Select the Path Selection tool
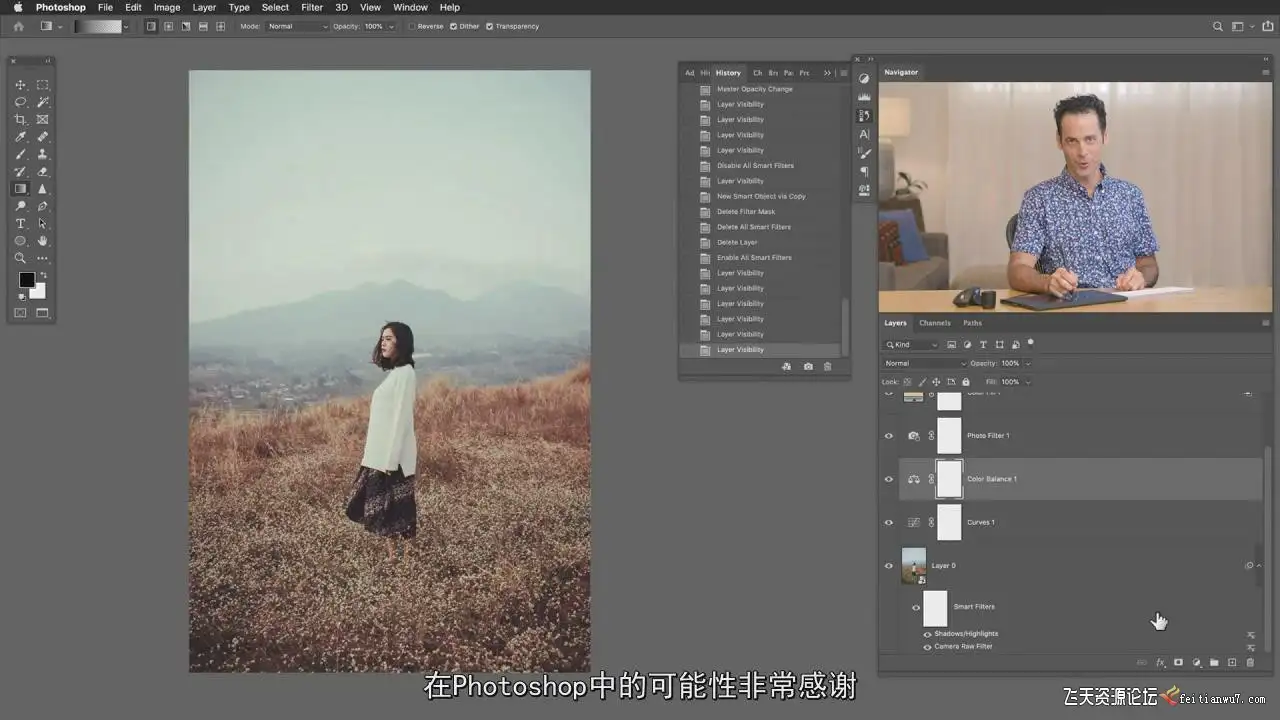This screenshot has height=720, width=1280. [x=43, y=223]
